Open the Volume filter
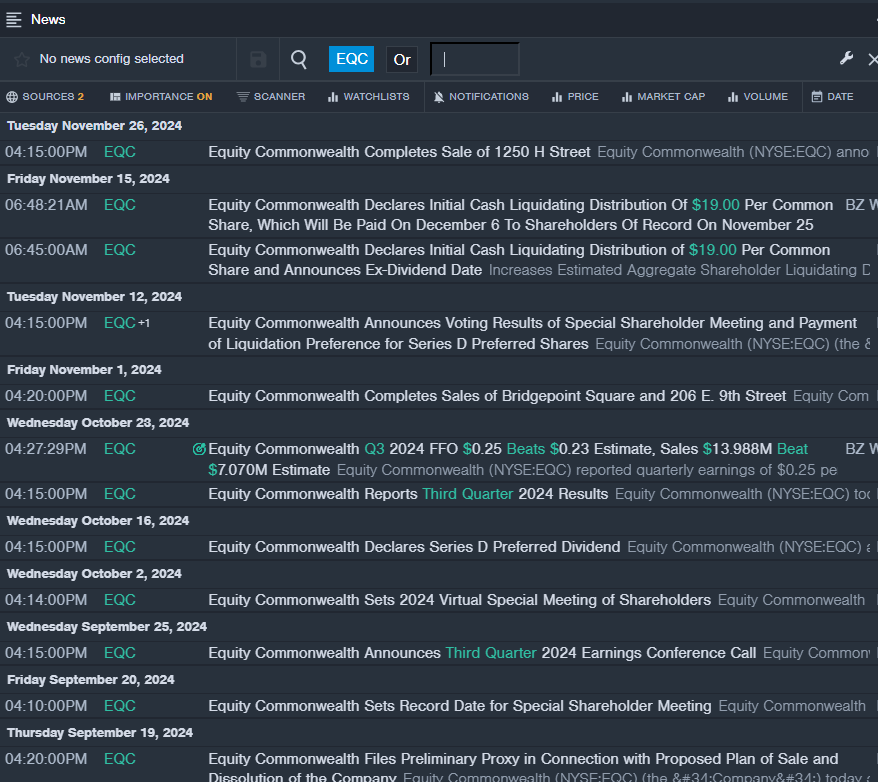Viewport: 878px width, 782px height. pyautogui.click(x=758, y=97)
